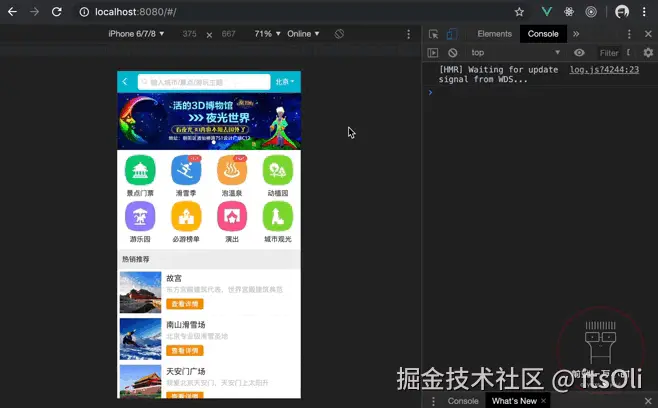Click the 天安门广场 title text

(x=186, y=371)
